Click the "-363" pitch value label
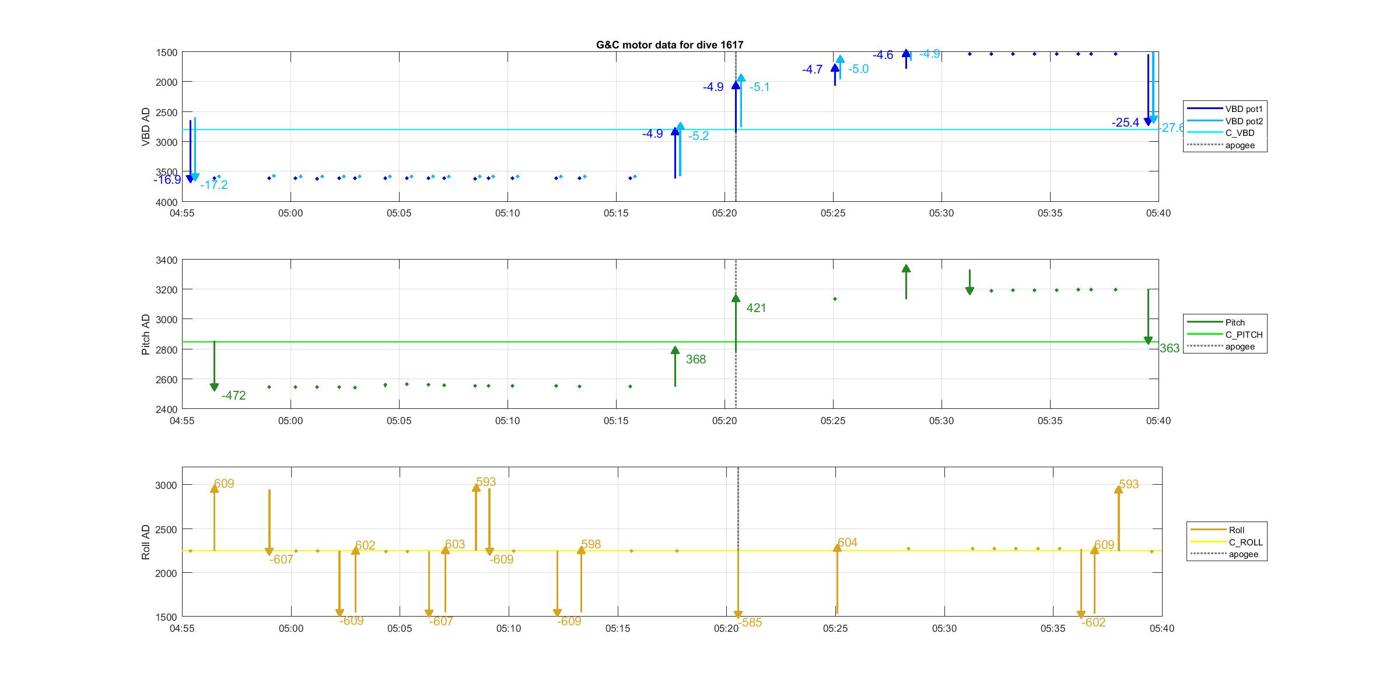The image size is (1400, 693). coord(1167,349)
